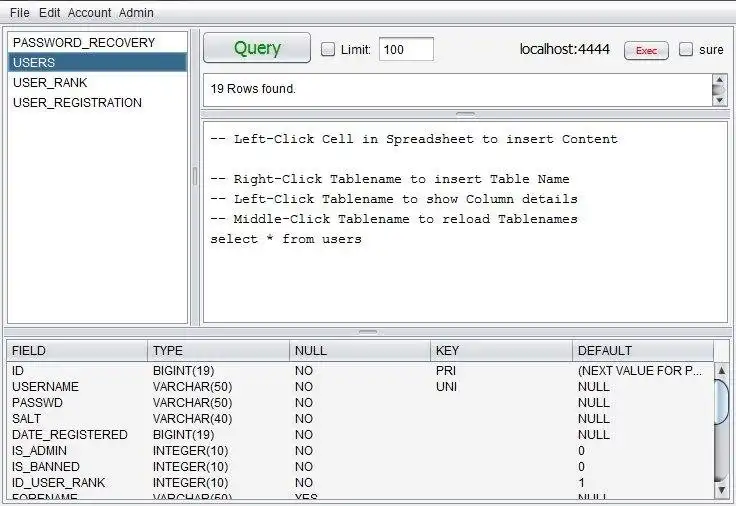Viewport: 736px width, 506px height.
Task: Click the USERNAME field cell
Action: point(77,387)
